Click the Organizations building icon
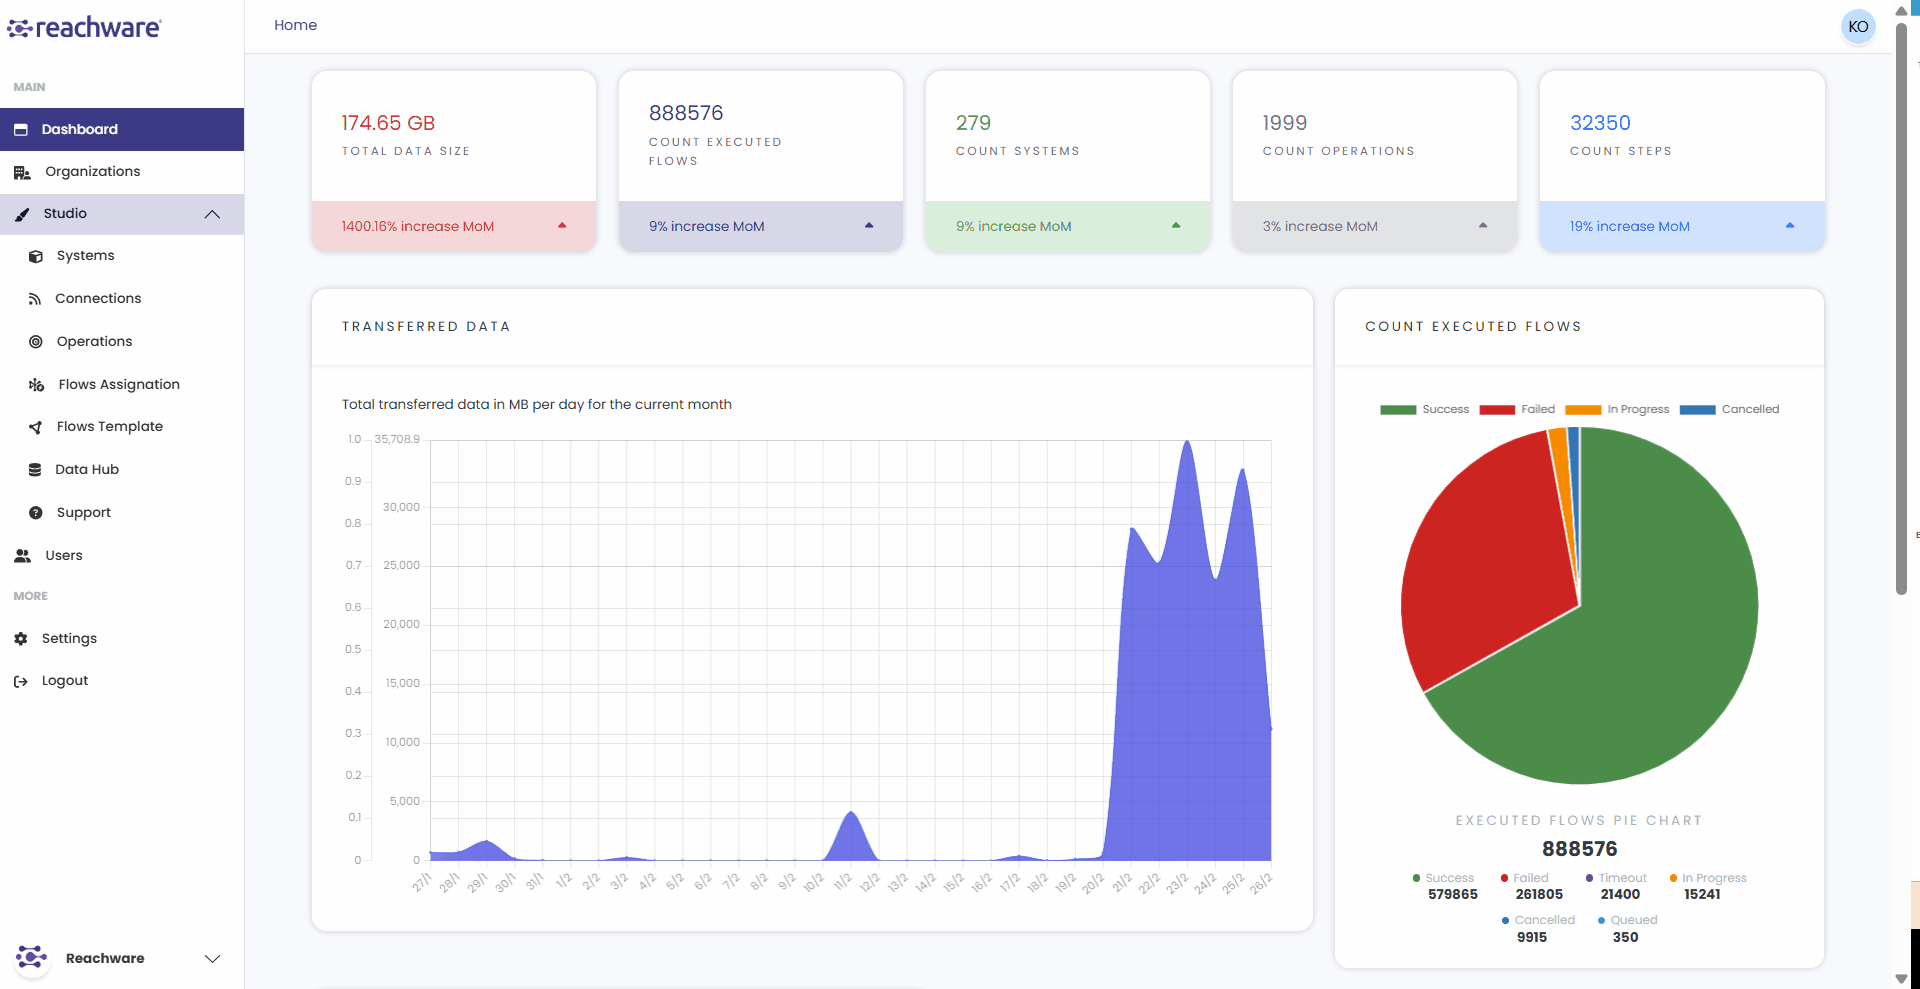The height and width of the screenshot is (989, 1920). 22,172
